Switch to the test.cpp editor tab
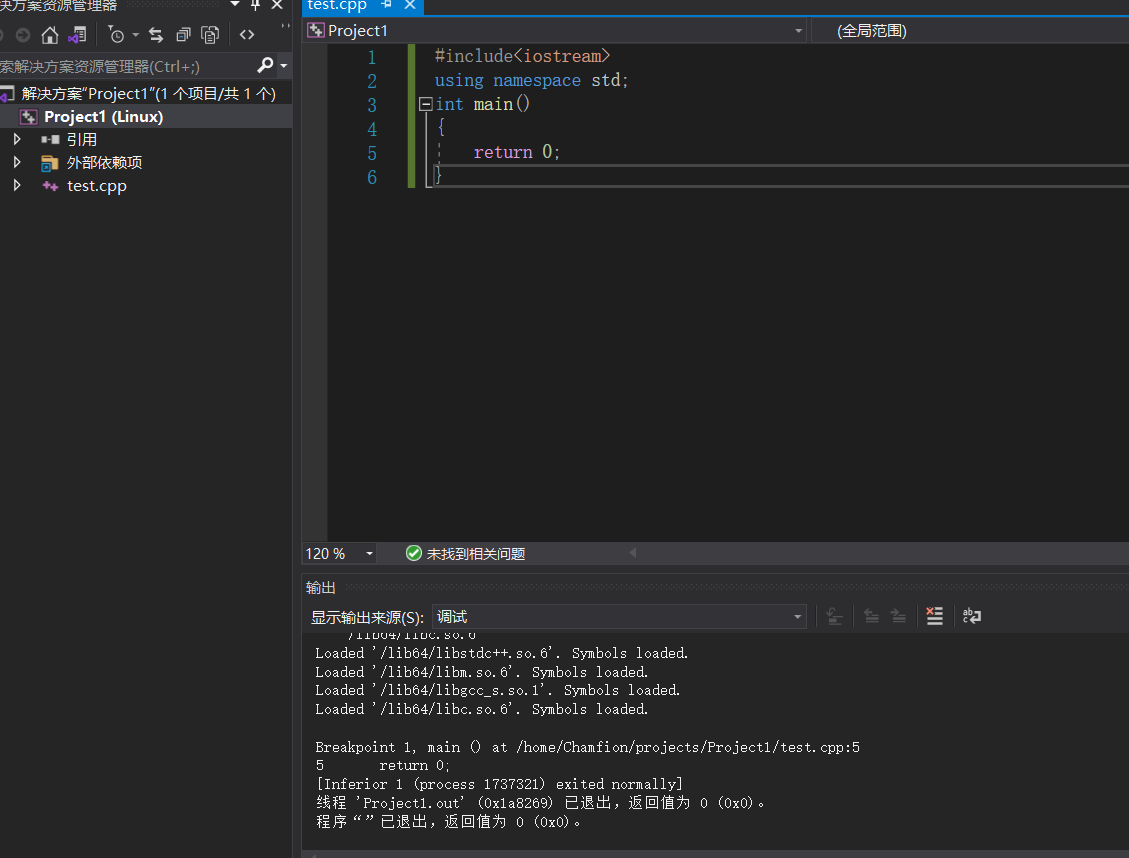This screenshot has height=858, width=1129. pos(335,7)
